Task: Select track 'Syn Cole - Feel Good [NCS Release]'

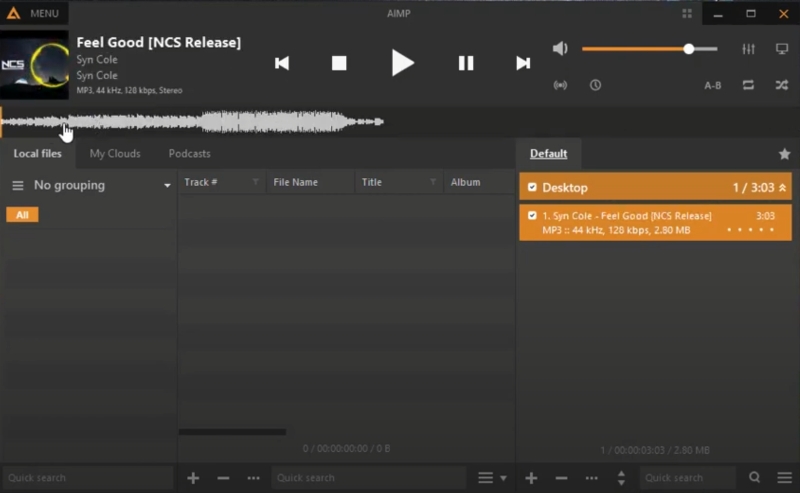Action: click(656, 223)
